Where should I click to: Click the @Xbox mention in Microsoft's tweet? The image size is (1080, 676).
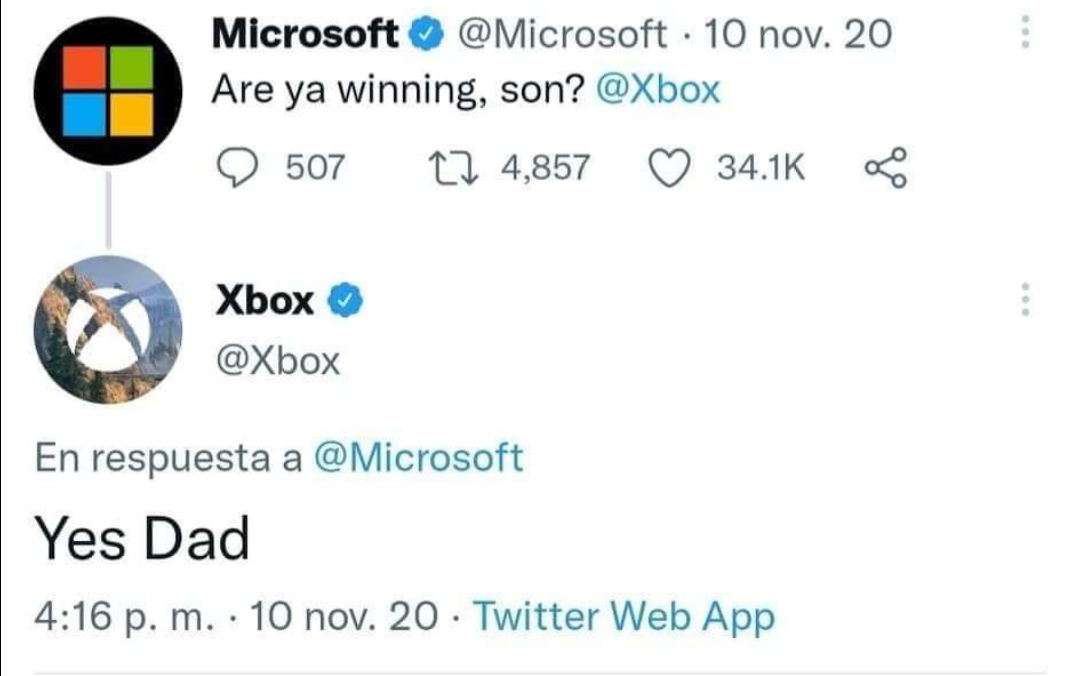tap(657, 91)
